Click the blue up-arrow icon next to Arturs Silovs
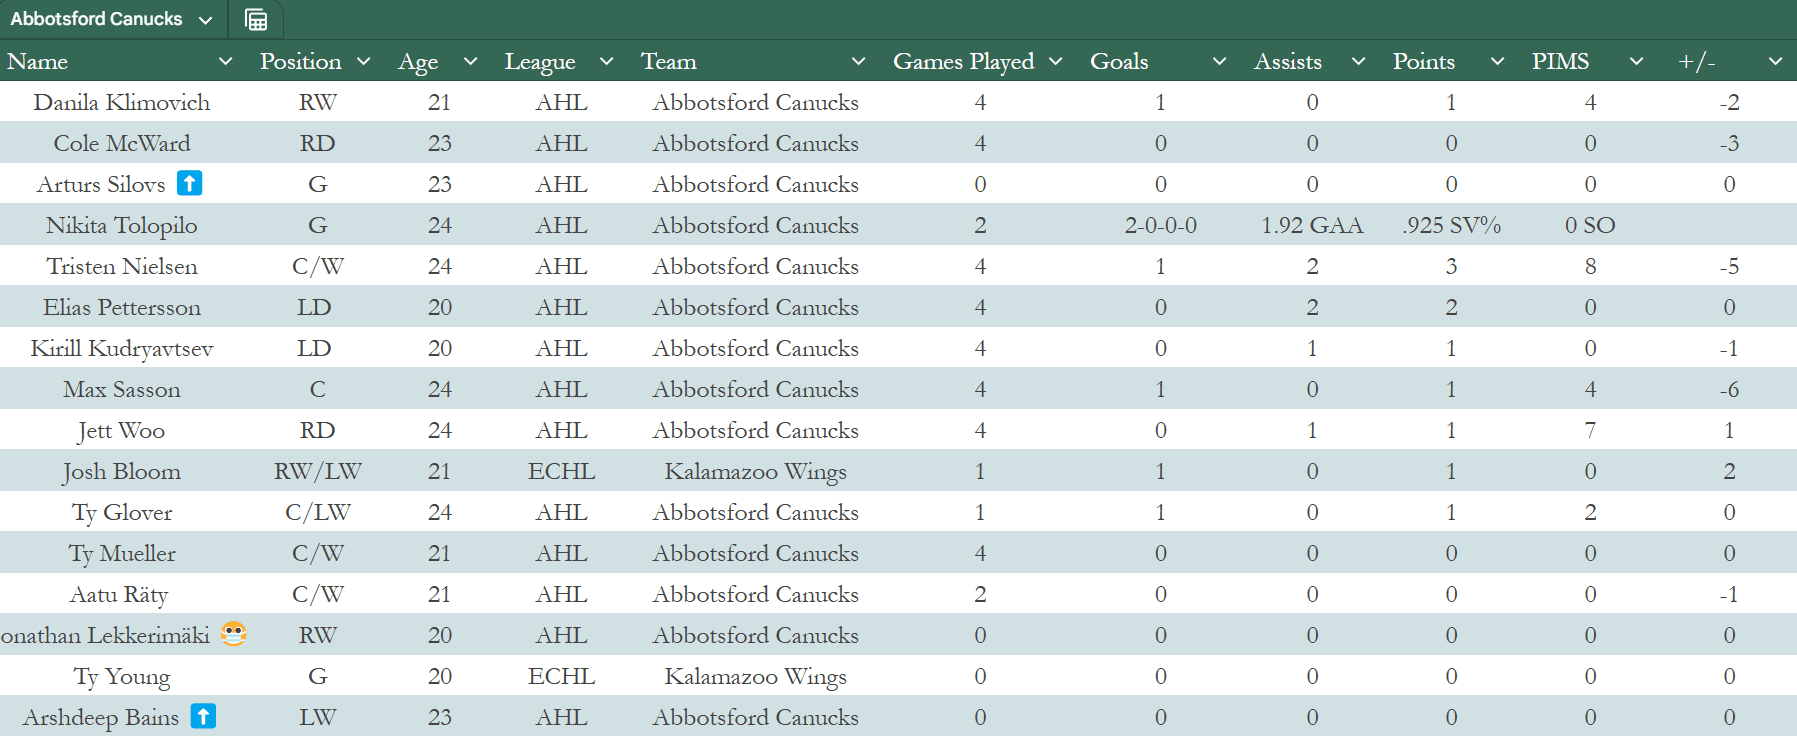 pos(189,183)
